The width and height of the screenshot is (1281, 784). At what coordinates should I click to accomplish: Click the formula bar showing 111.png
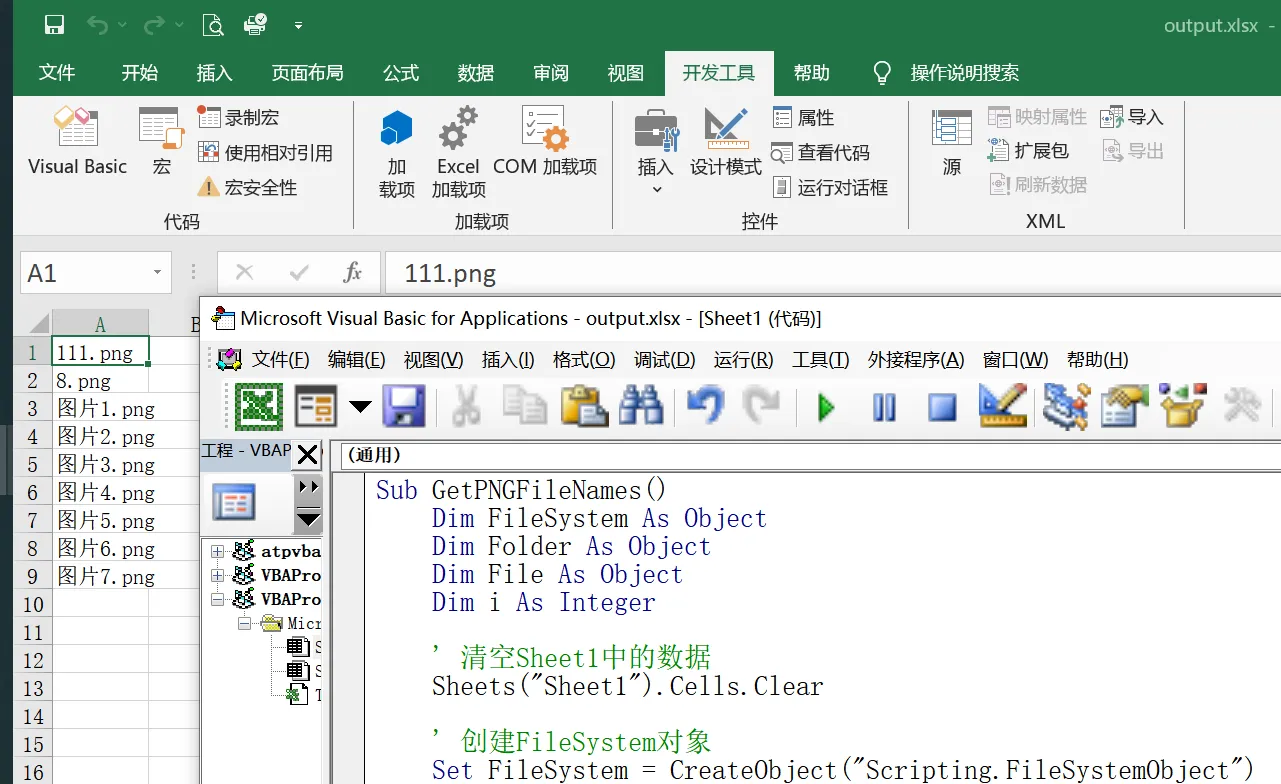pos(832,273)
